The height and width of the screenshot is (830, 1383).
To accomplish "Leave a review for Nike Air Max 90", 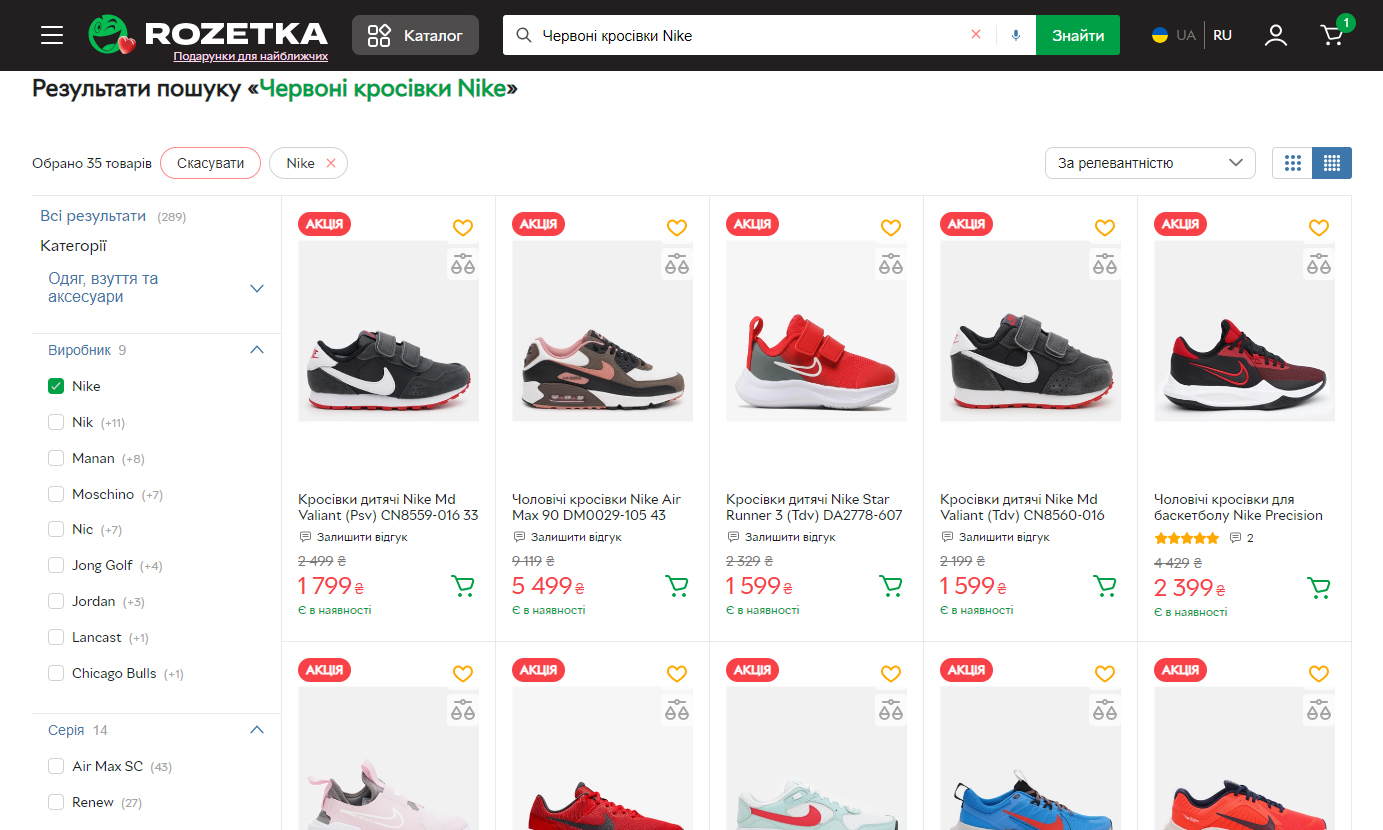I will (x=567, y=537).
